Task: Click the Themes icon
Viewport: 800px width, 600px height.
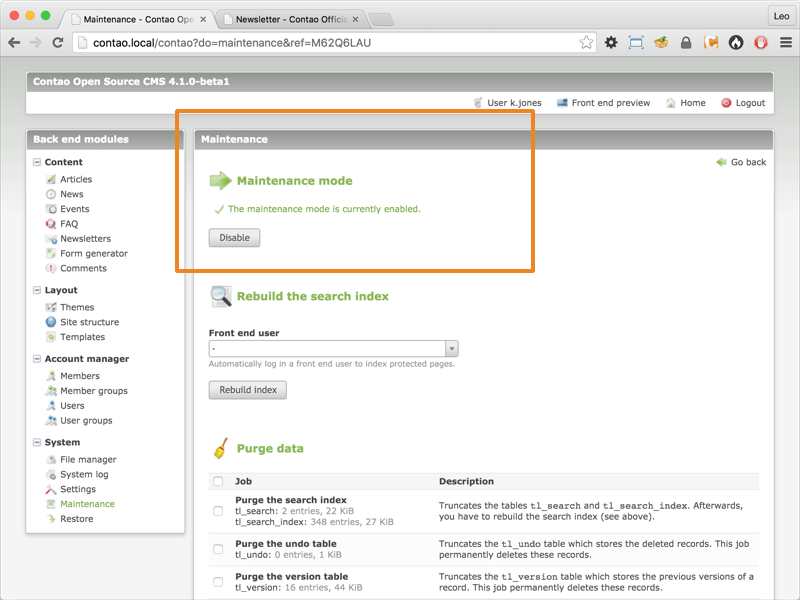Action: [51, 307]
